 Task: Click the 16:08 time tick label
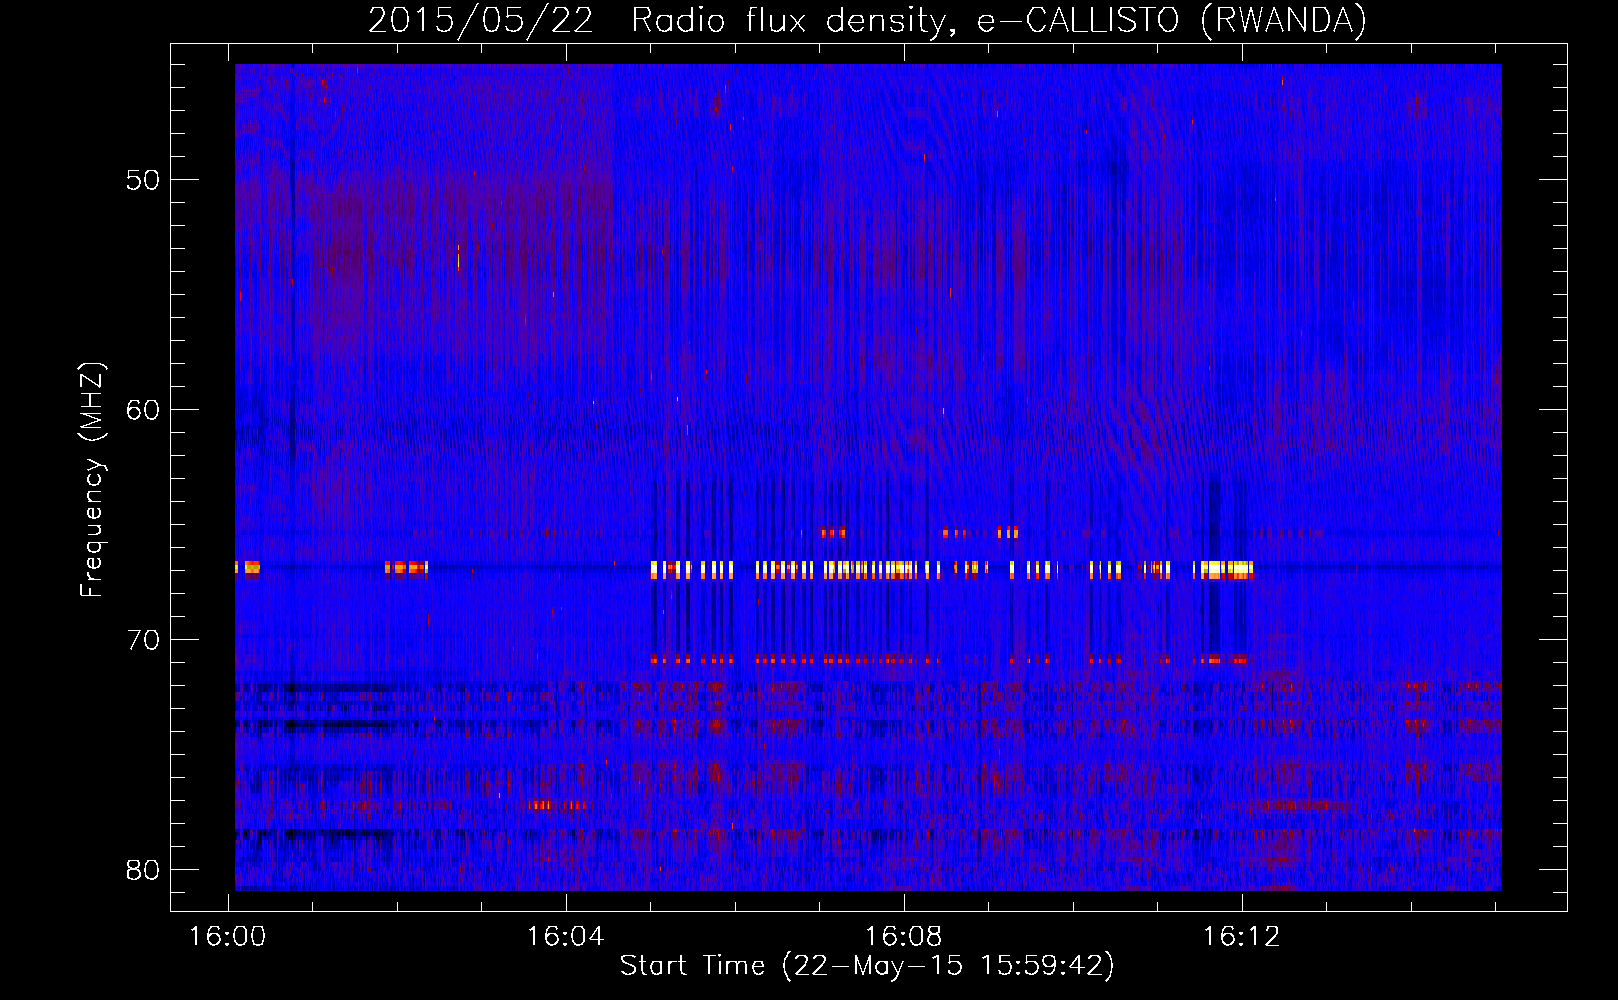pyautogui.click(x=904, y=936)
